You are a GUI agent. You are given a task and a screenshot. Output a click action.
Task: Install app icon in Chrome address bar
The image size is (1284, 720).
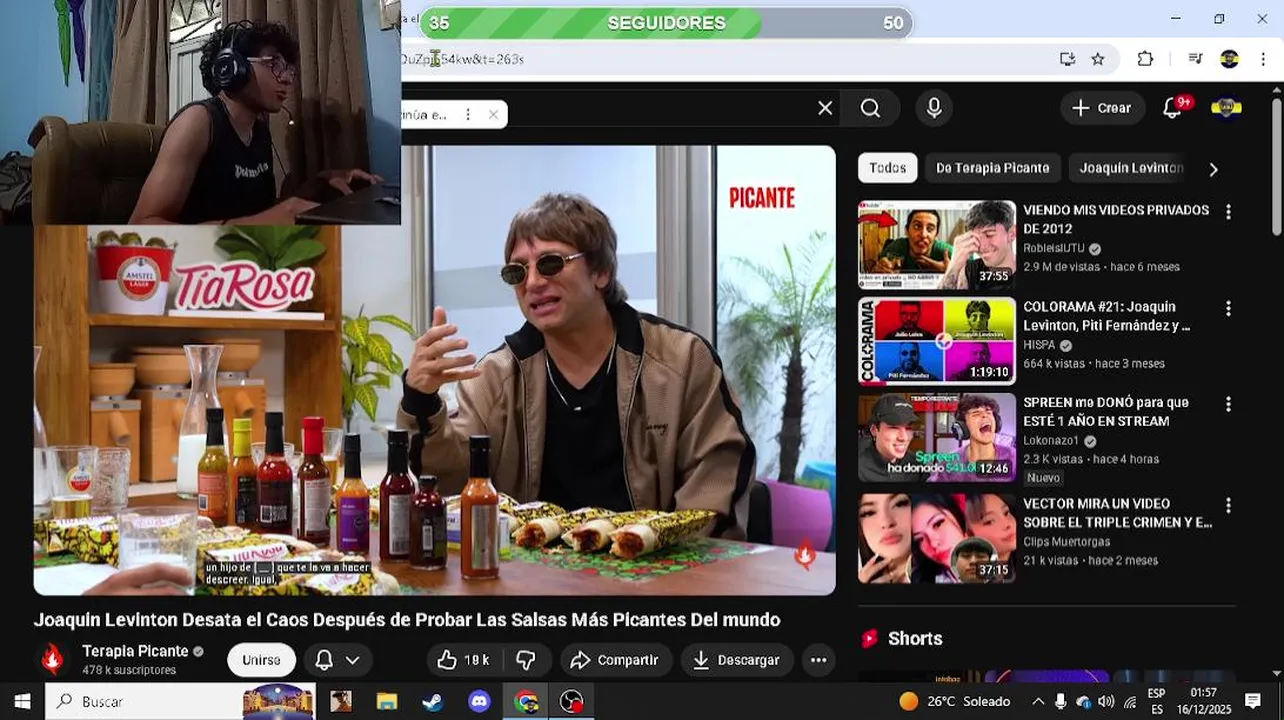click(x=1067, y=59)
